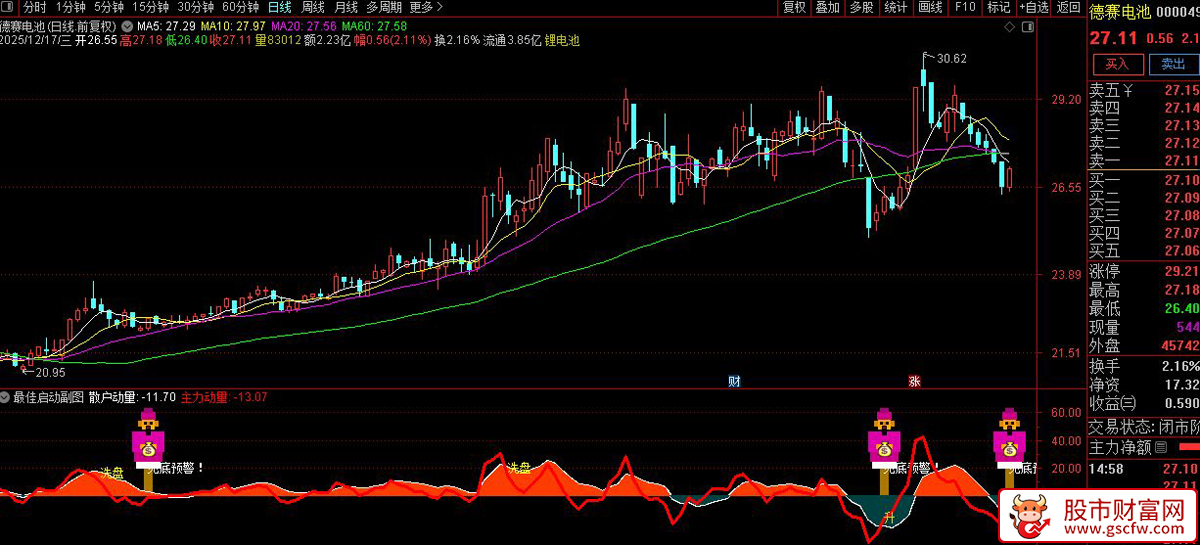
Task: Click the 换手 turnover row
Action: 1144,366
